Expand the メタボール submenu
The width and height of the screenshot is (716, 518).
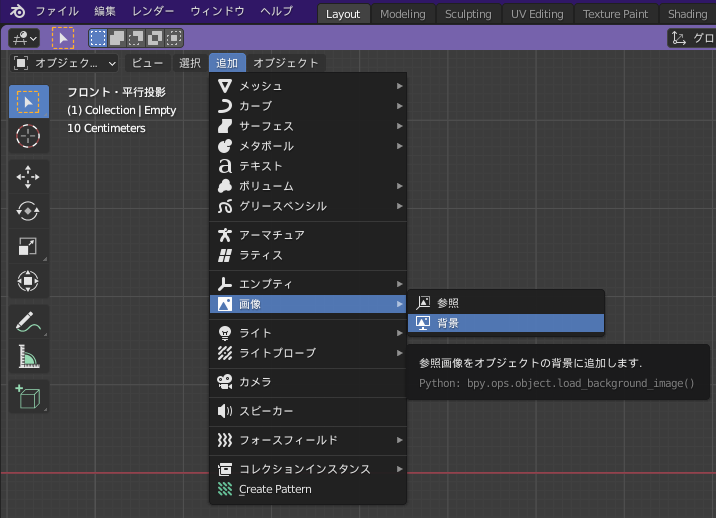[308, 146]
